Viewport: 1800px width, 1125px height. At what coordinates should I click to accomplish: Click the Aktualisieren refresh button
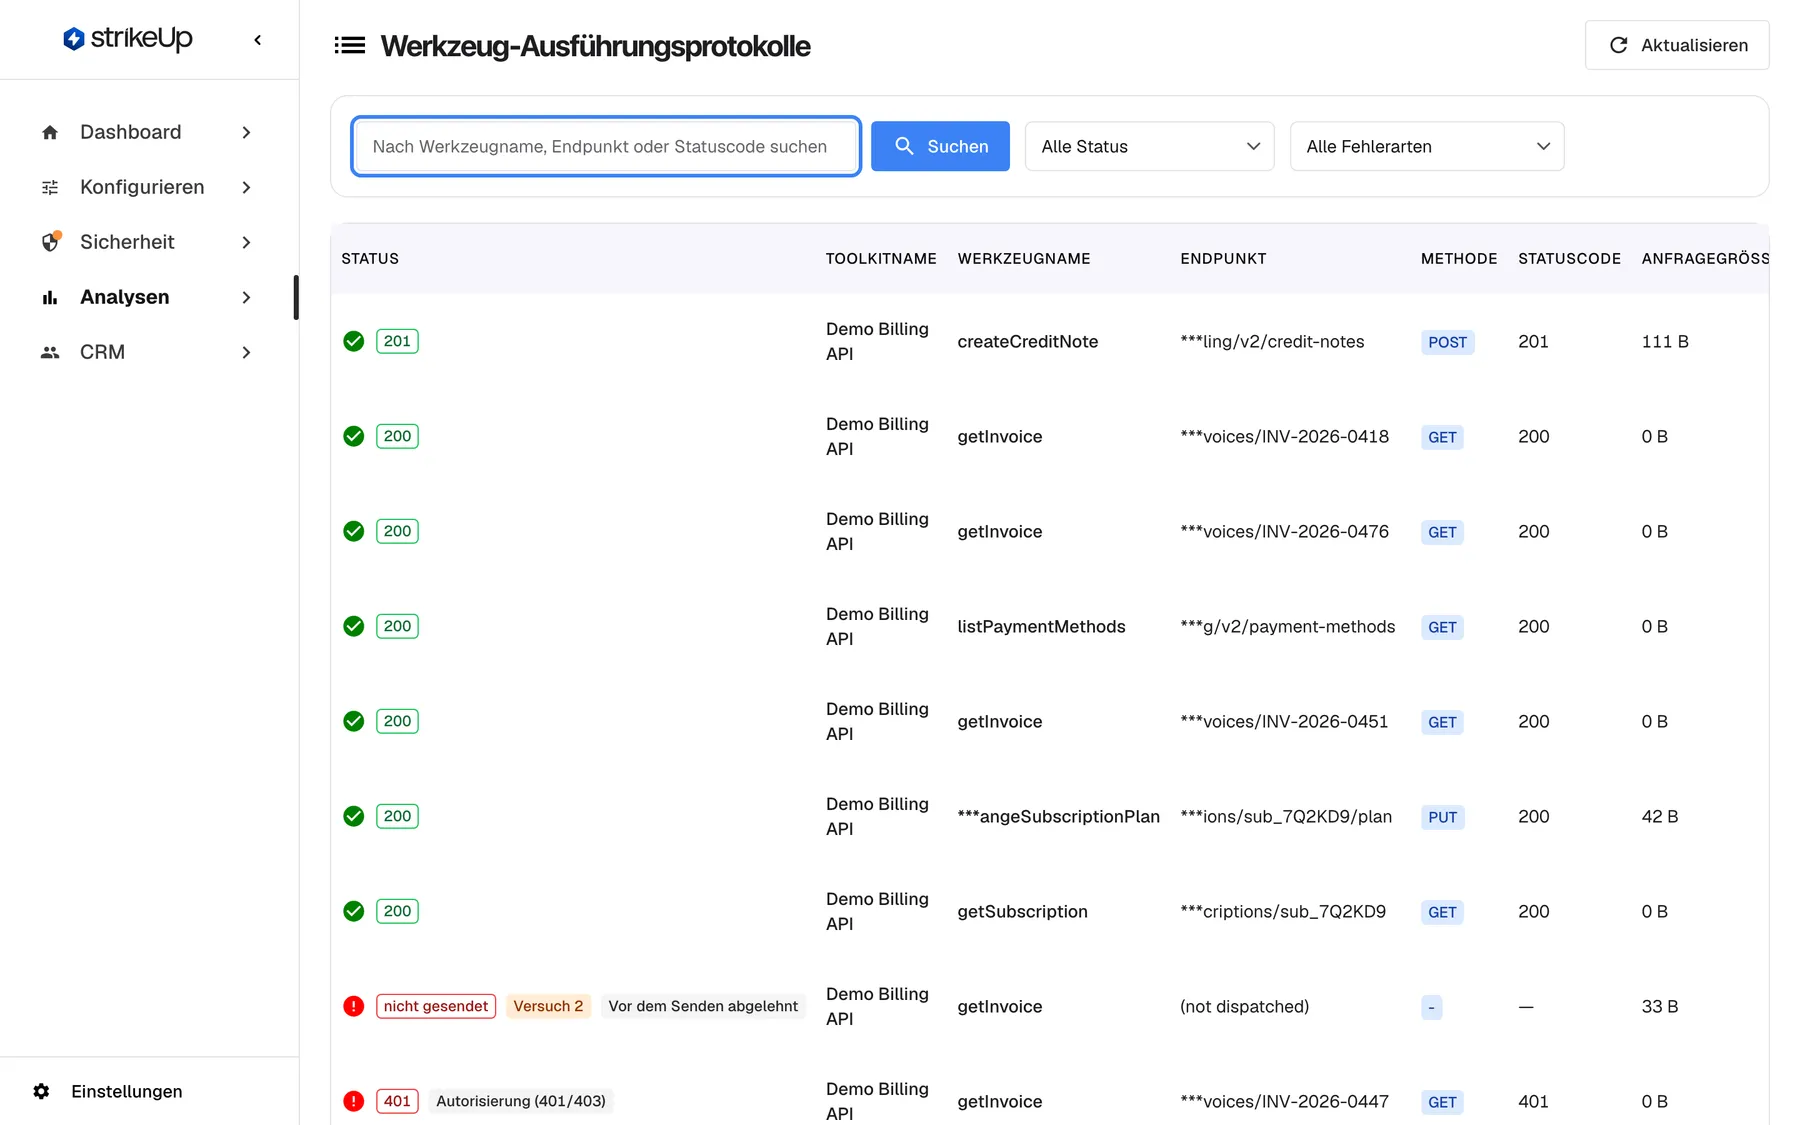pyautogui.click(x=1677, y=45)
